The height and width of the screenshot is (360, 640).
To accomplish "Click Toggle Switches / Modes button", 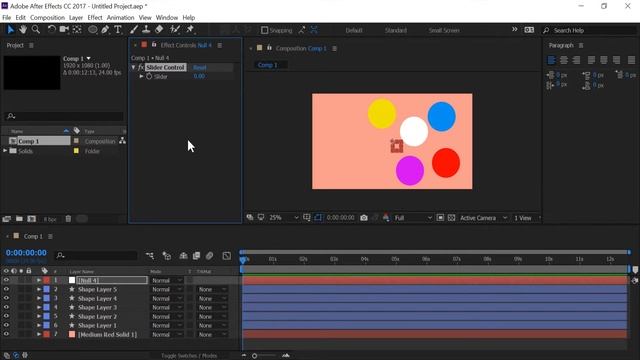I will click(189, 356).
